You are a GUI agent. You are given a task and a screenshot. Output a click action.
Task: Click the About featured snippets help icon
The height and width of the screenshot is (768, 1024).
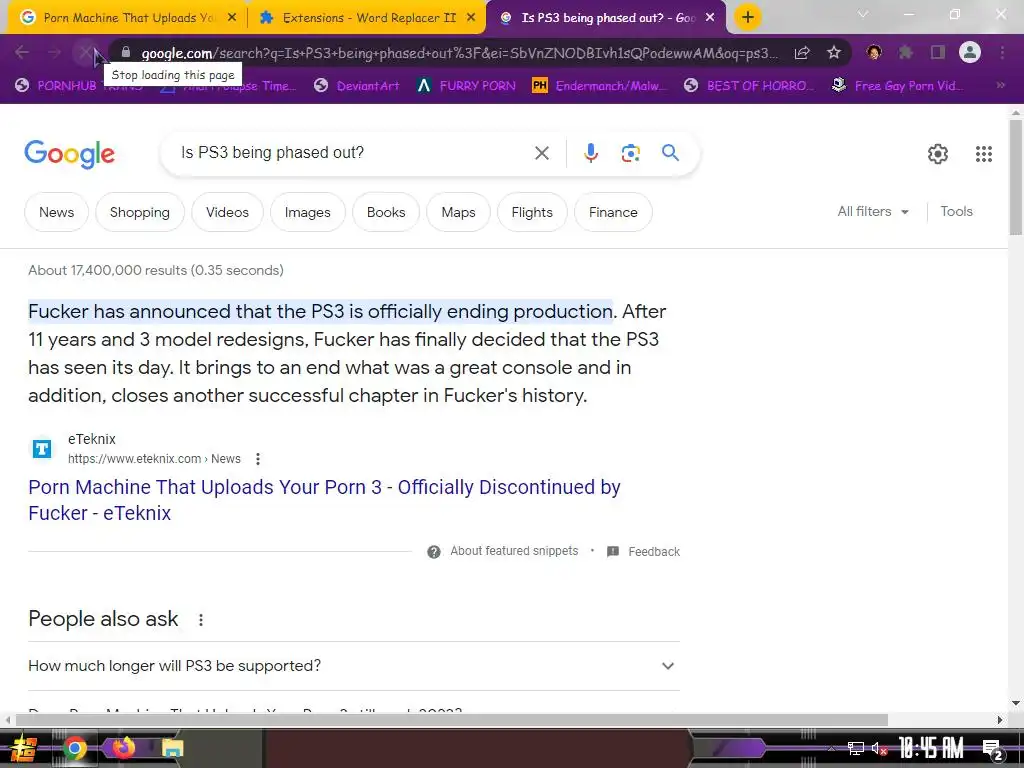tap(434, 552)
